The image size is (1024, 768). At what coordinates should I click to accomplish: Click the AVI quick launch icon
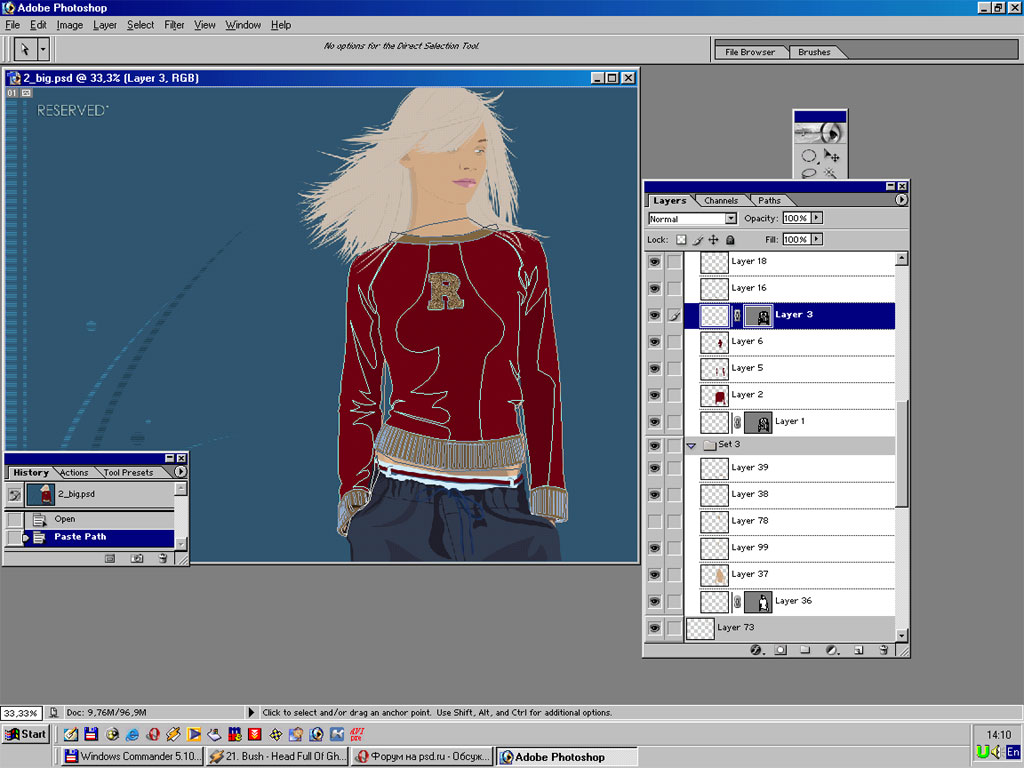pos(357,734)
